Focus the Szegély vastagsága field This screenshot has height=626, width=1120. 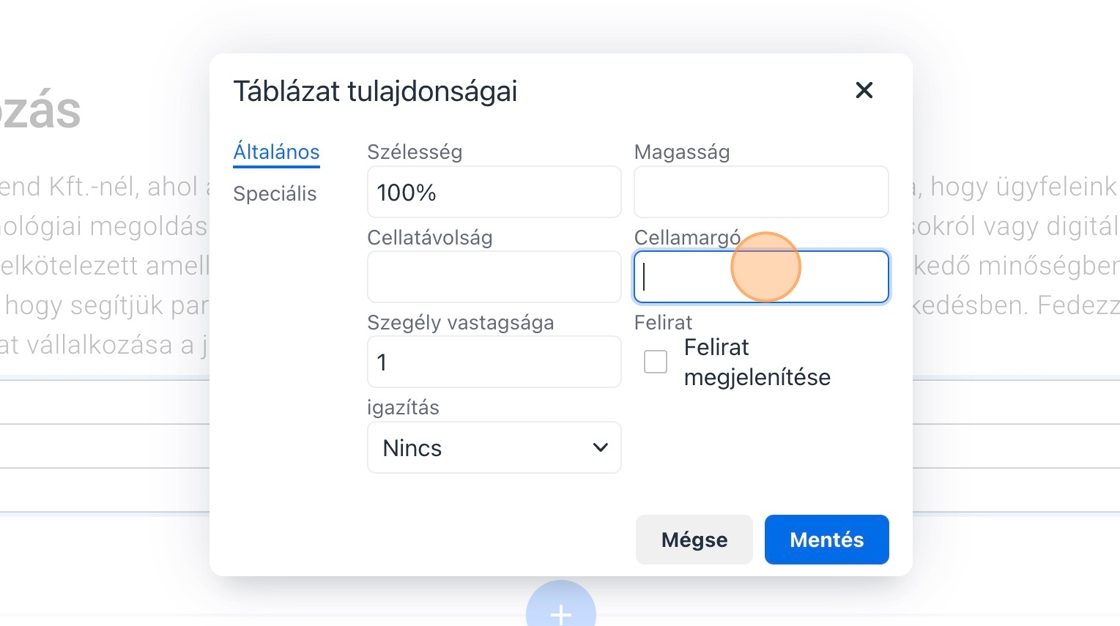[494, 362]
